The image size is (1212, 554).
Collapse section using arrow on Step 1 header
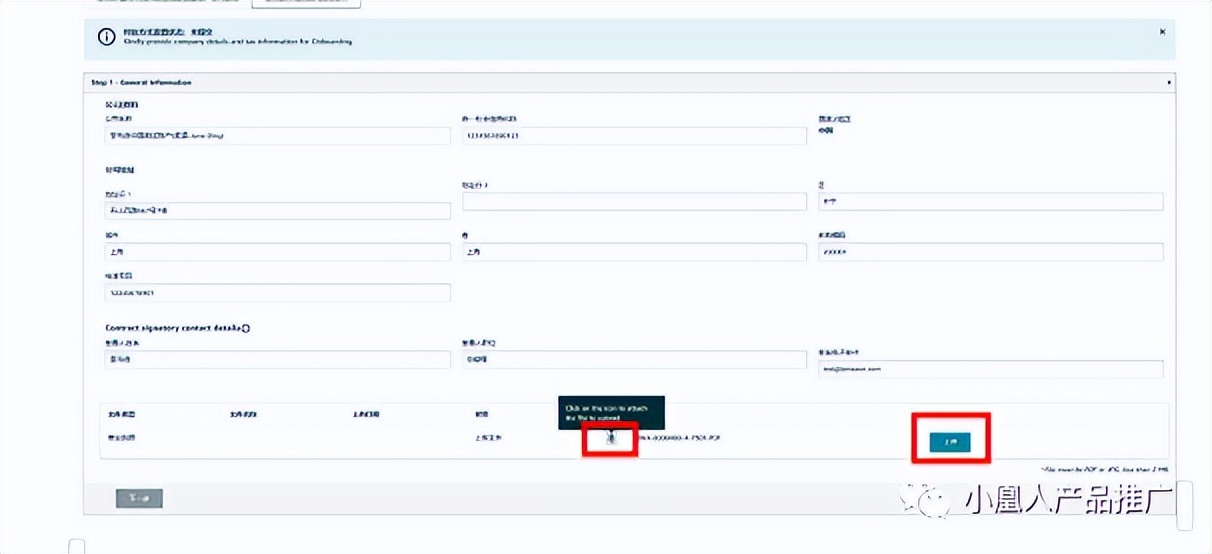(x=1169, y=82)
